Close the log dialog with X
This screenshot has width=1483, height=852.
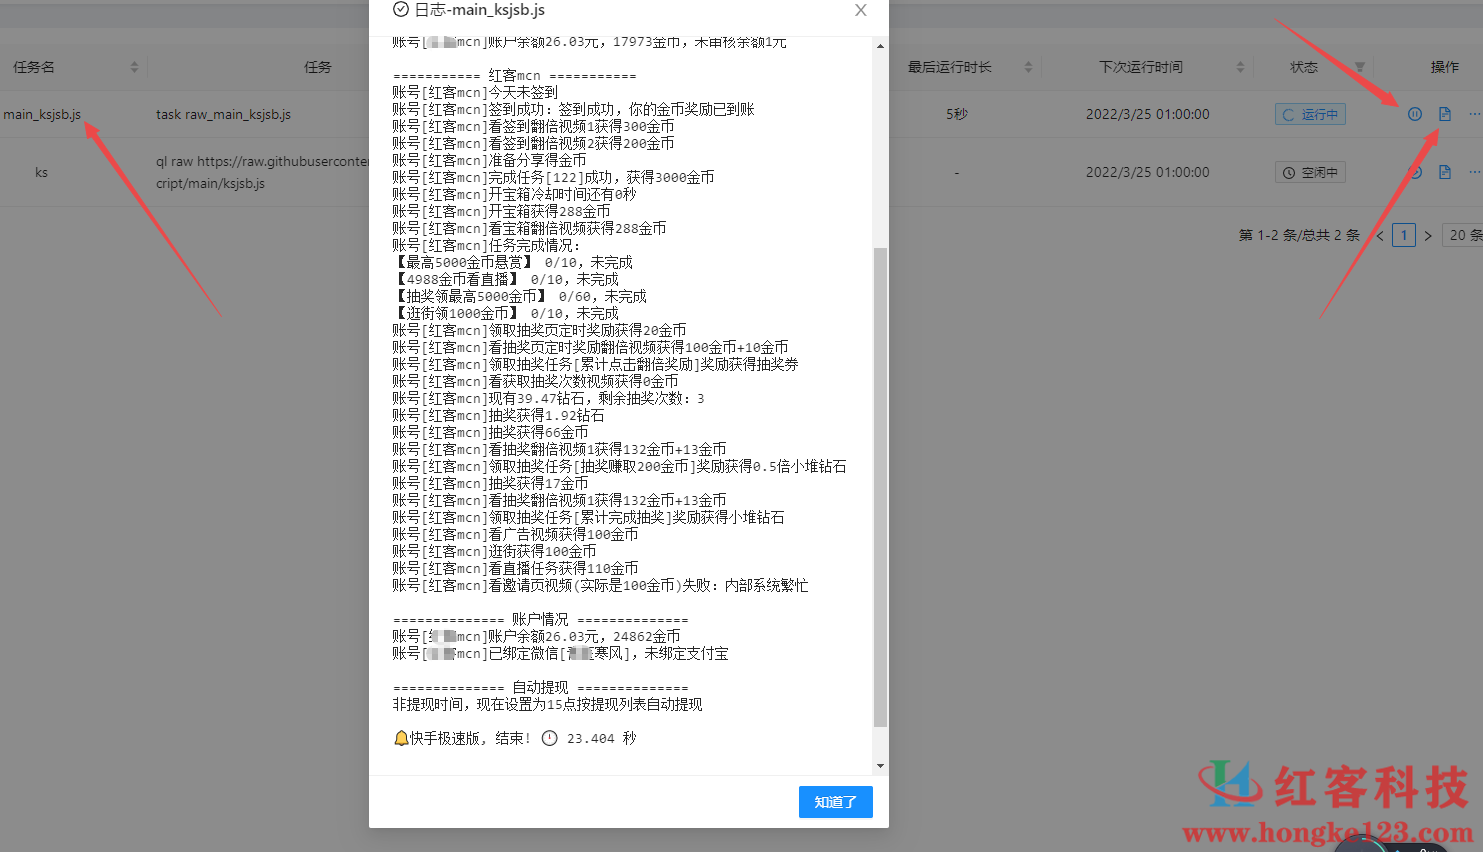tap(860, 10)
